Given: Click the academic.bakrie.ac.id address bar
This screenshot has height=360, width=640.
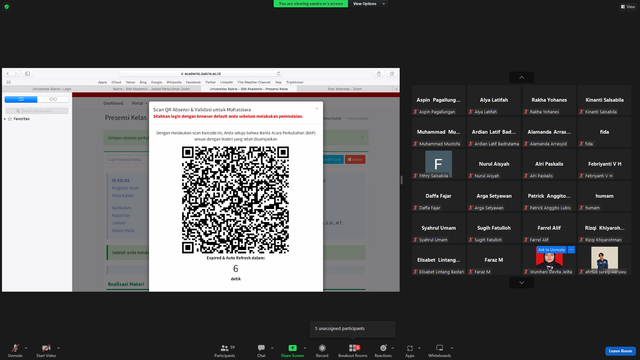Looking at the screenshot, I should [201, 73].
